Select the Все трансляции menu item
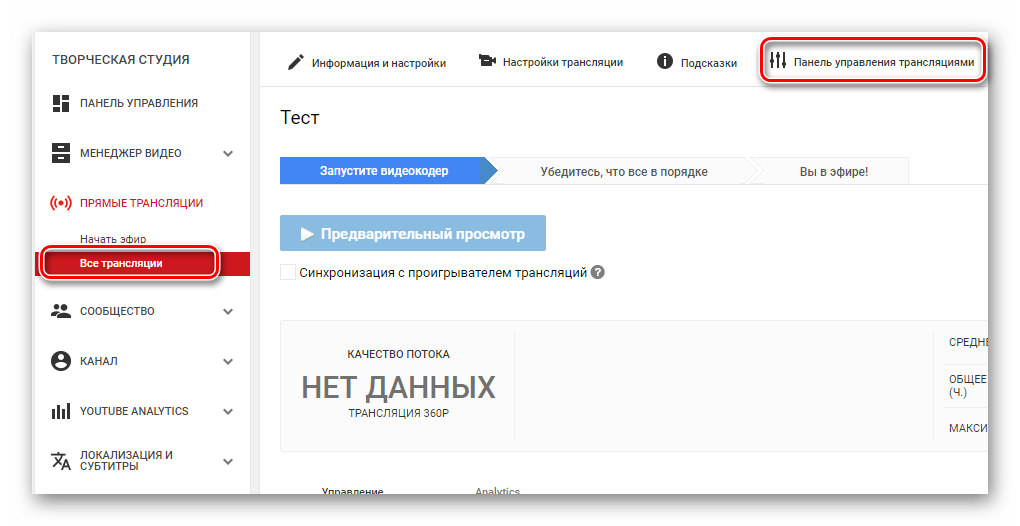1020x526 pixels. click(x=121, y=263)
